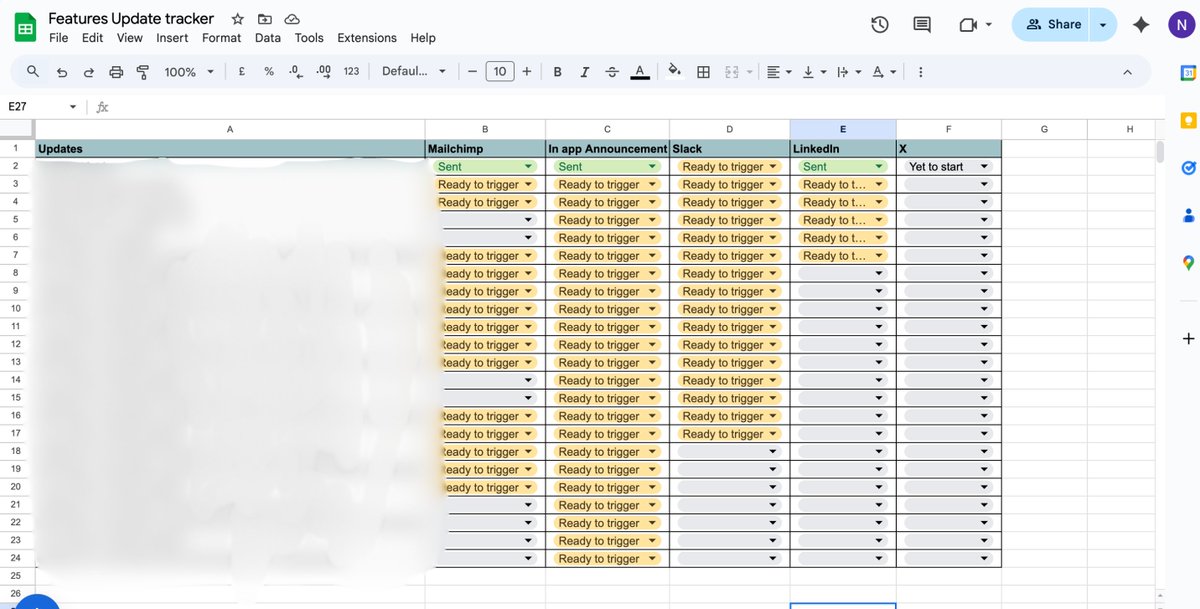Screen dimensions: 1200x609
Task: Open vertical align options
Action: 813,72
